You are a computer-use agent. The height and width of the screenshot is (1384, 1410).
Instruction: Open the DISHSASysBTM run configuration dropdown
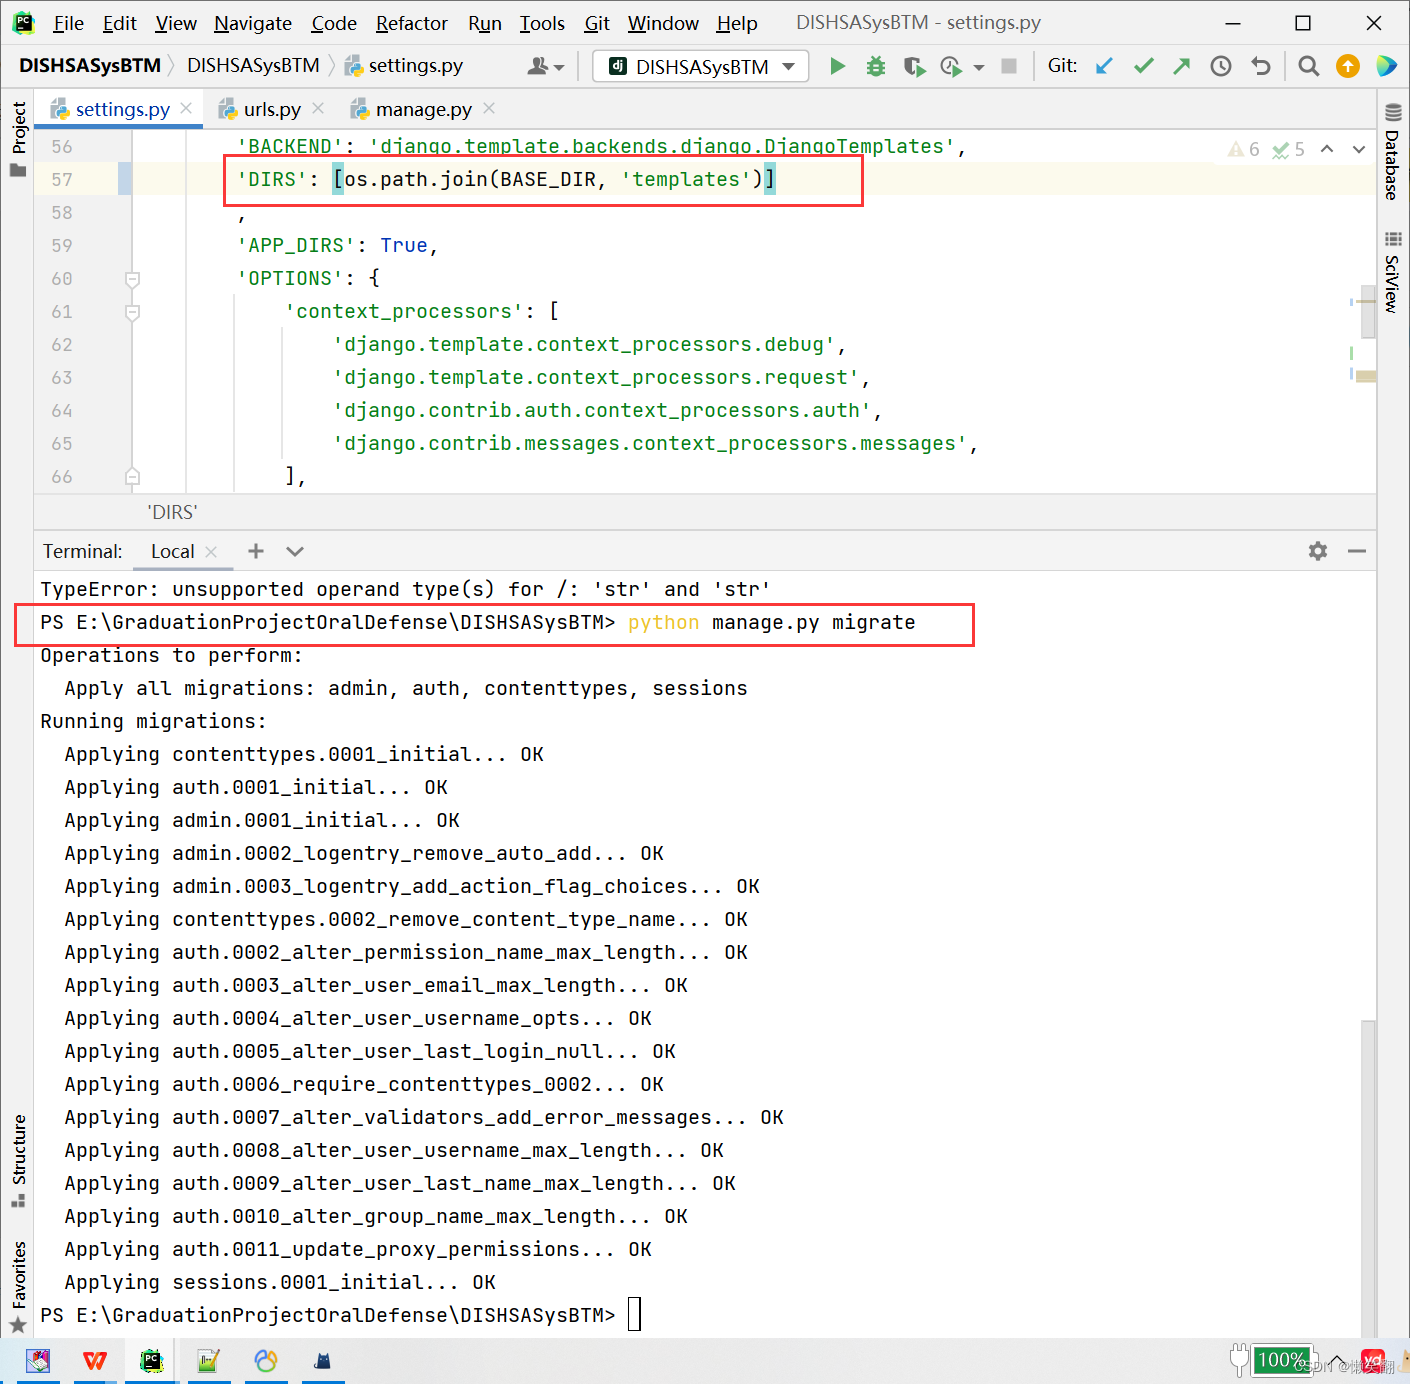click(x=700, y=66)
